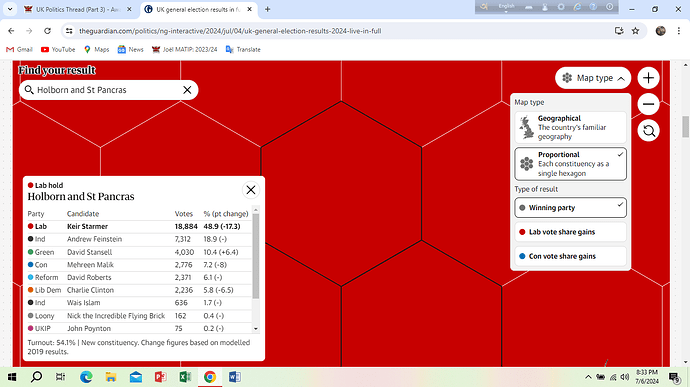Clear the constituency search with X icon

[187, 90]
